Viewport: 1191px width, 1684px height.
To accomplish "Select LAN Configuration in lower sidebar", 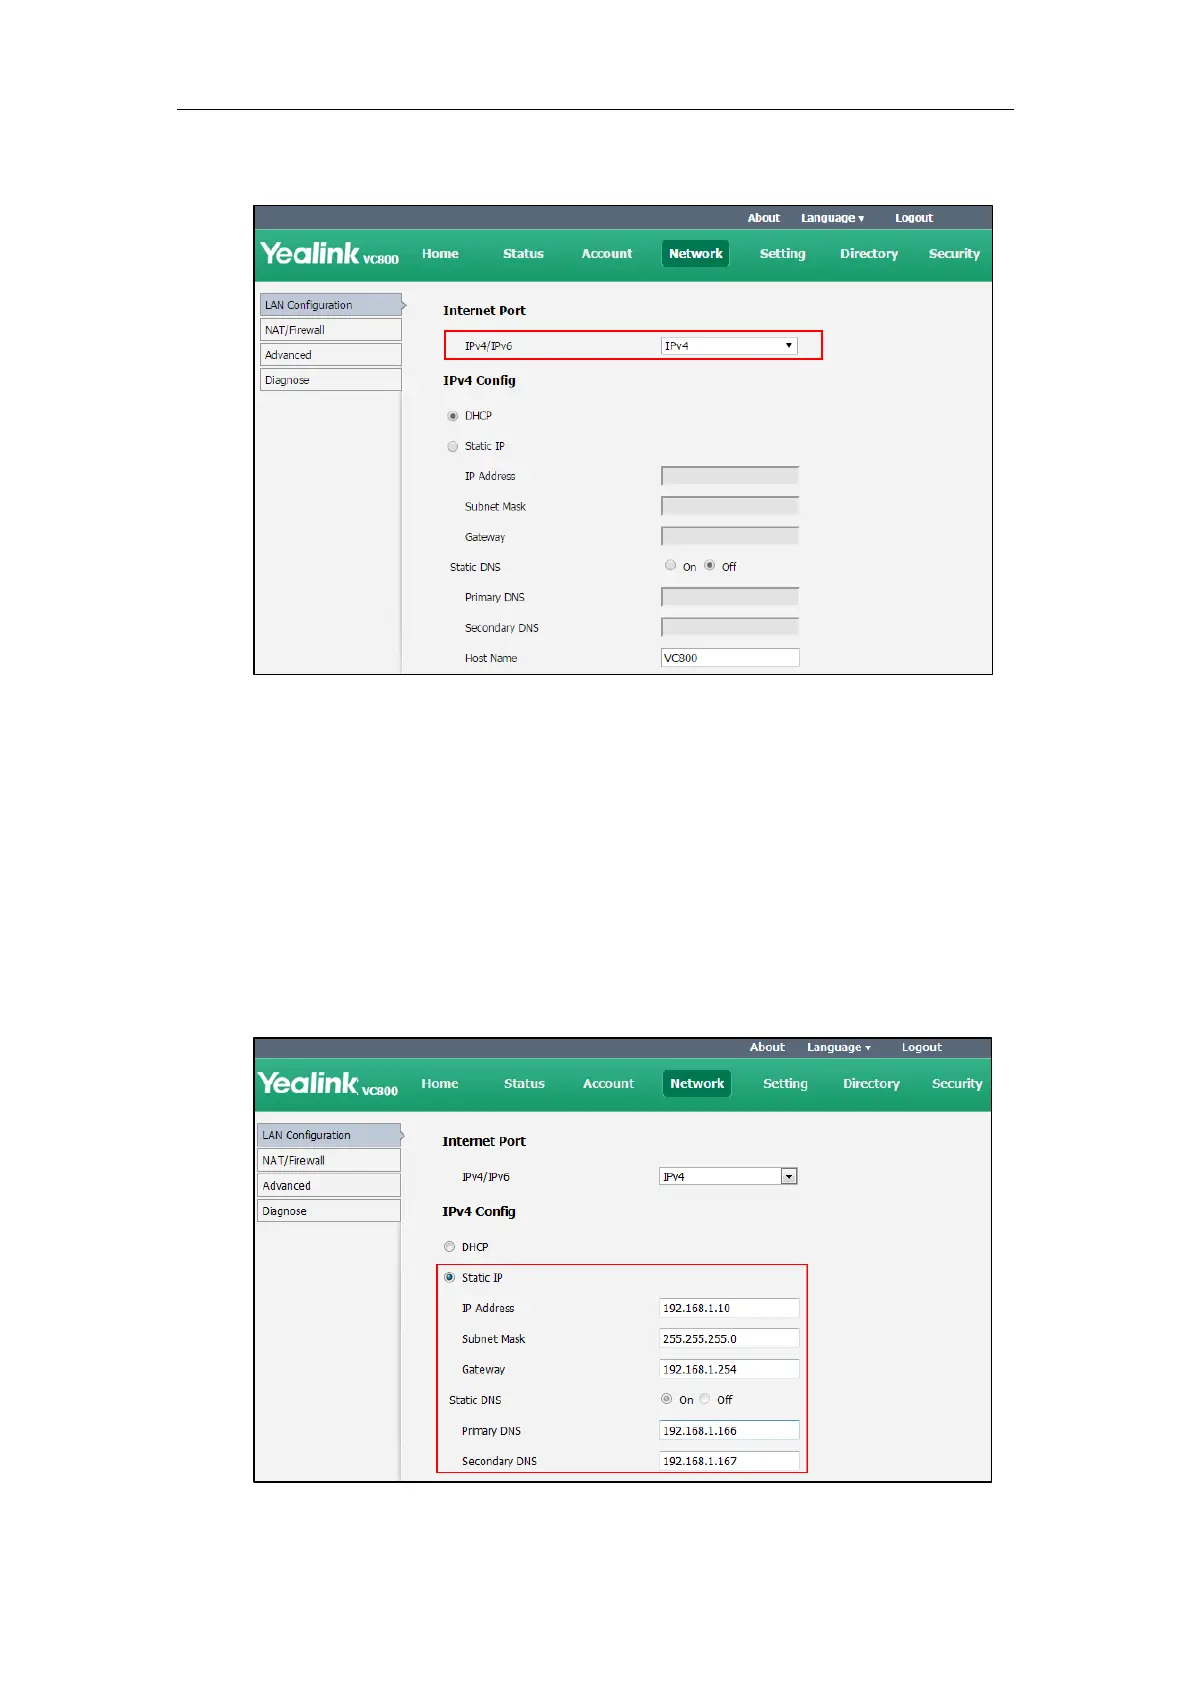I will 329,1135.
